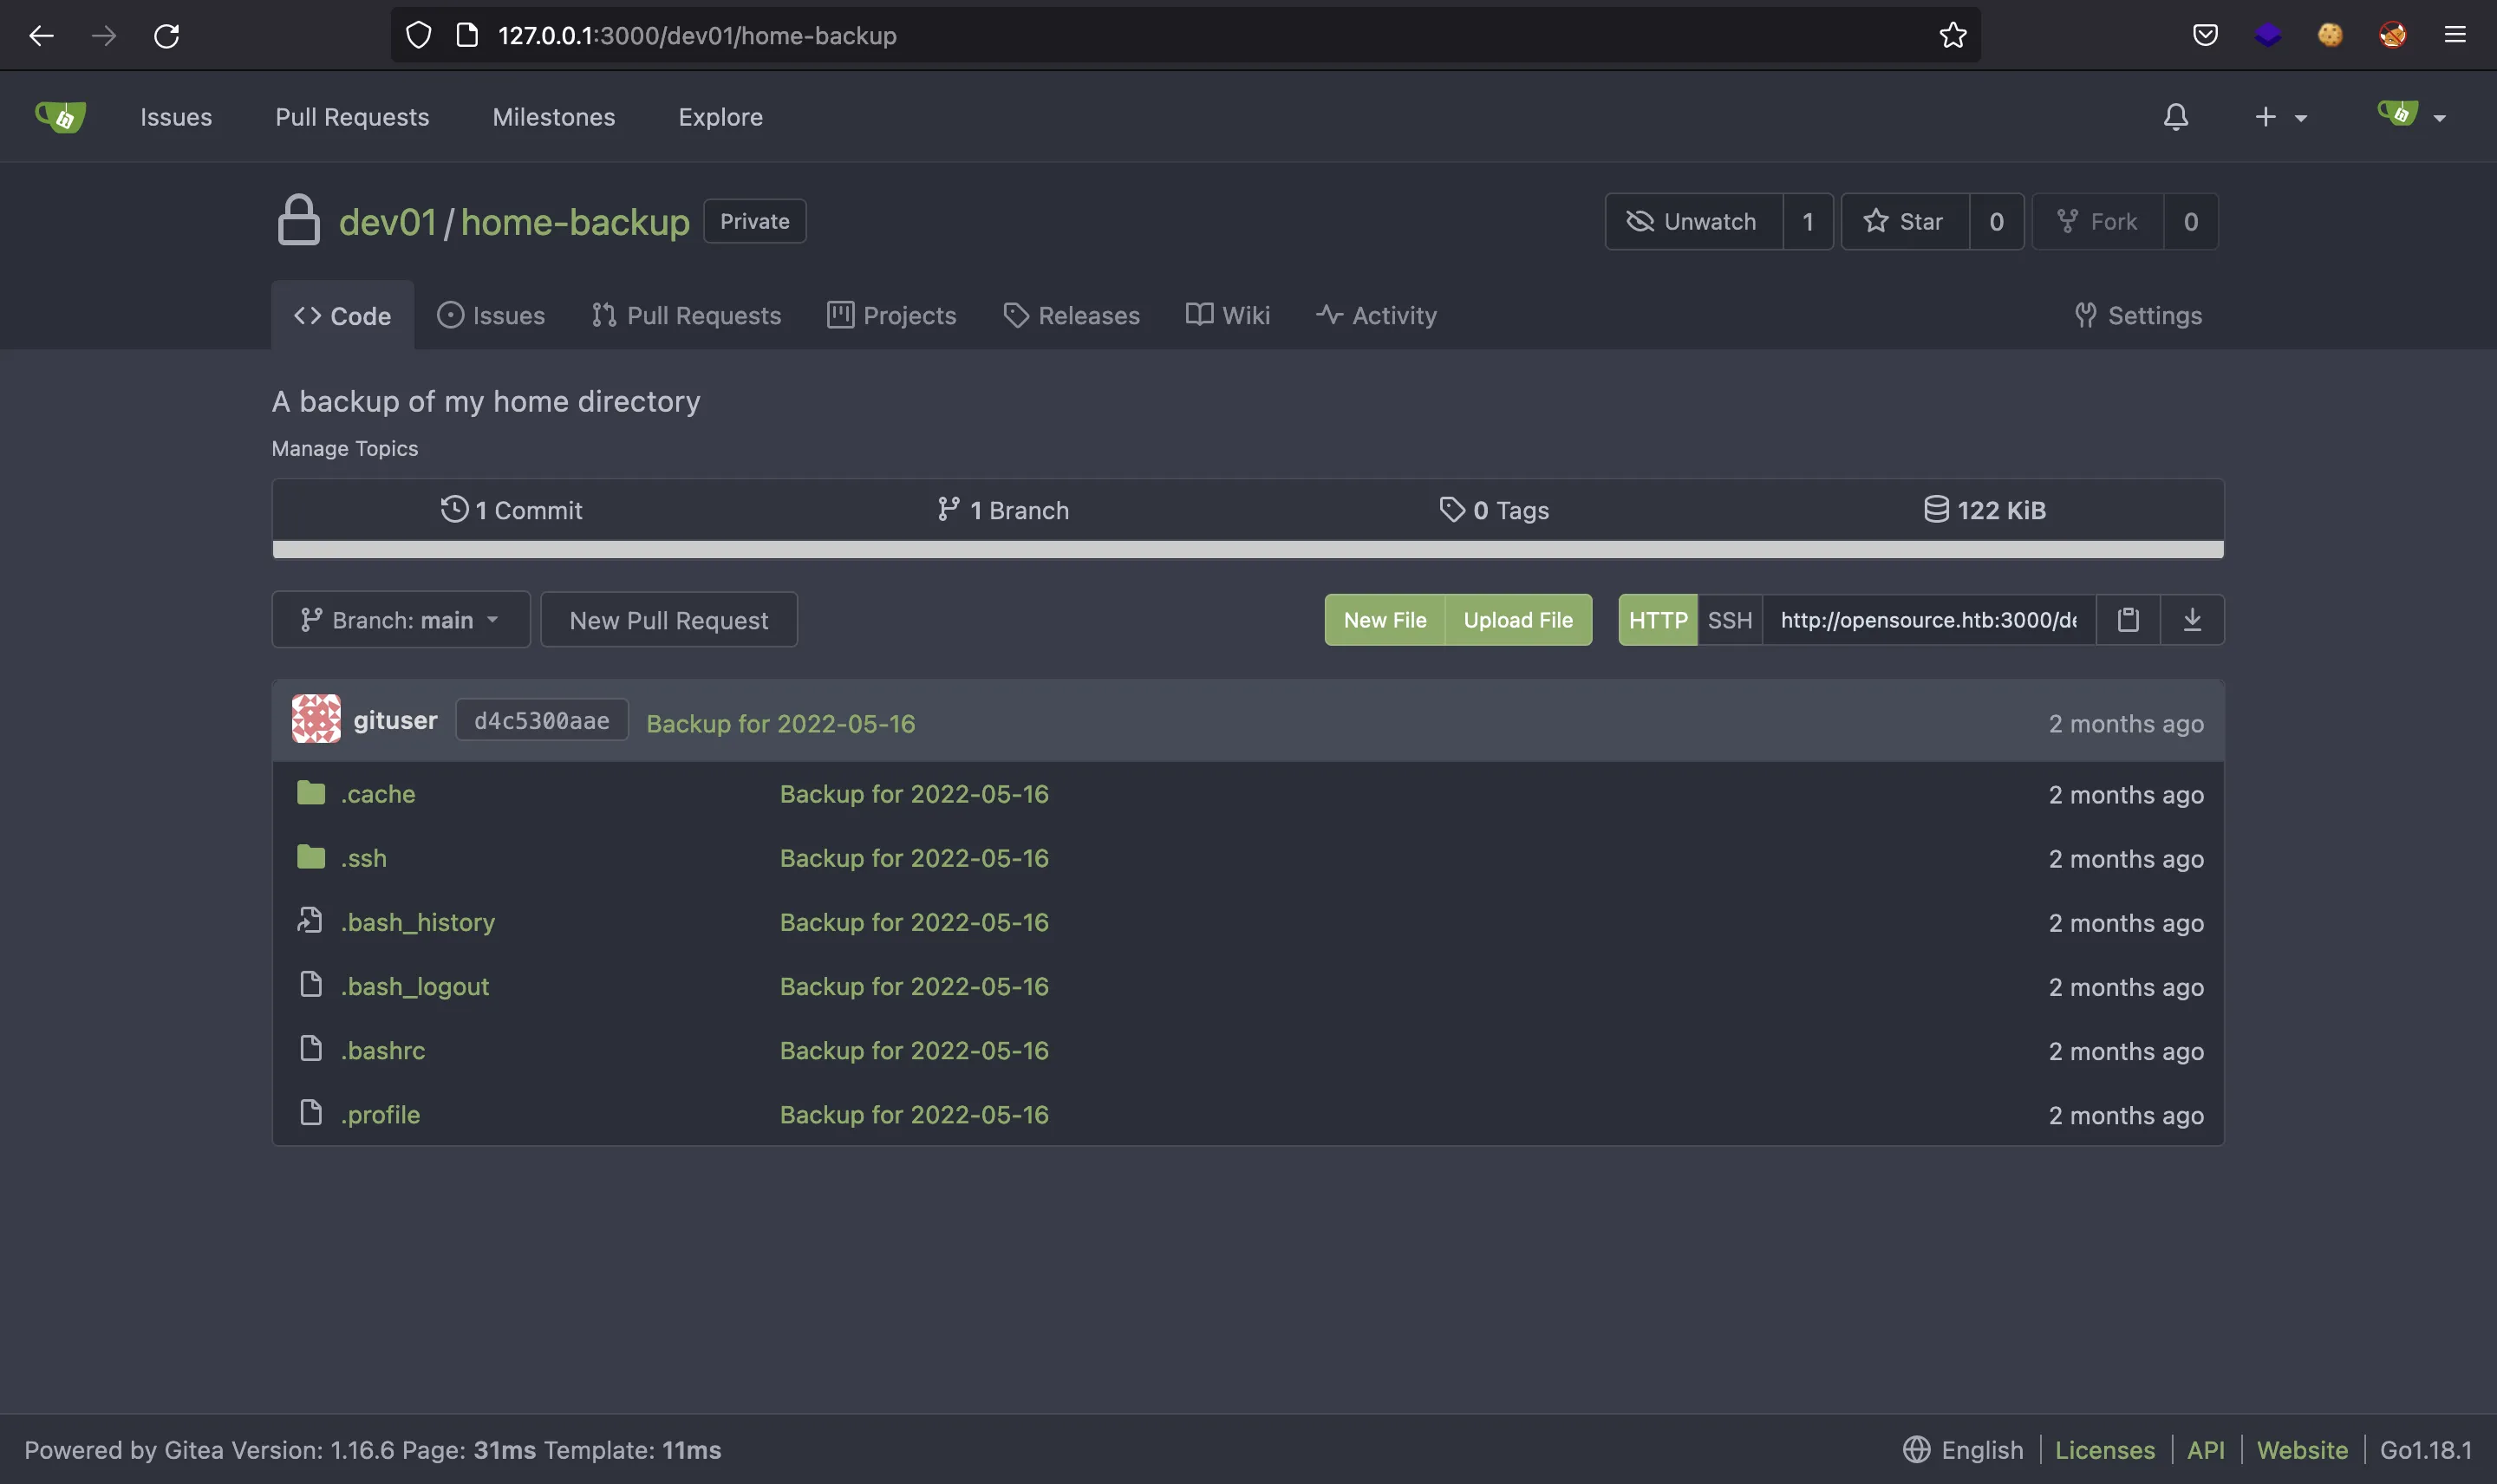Select the HTTP clone protocol
This screenshot has width=2497, height=1484.
point(1657,620)
